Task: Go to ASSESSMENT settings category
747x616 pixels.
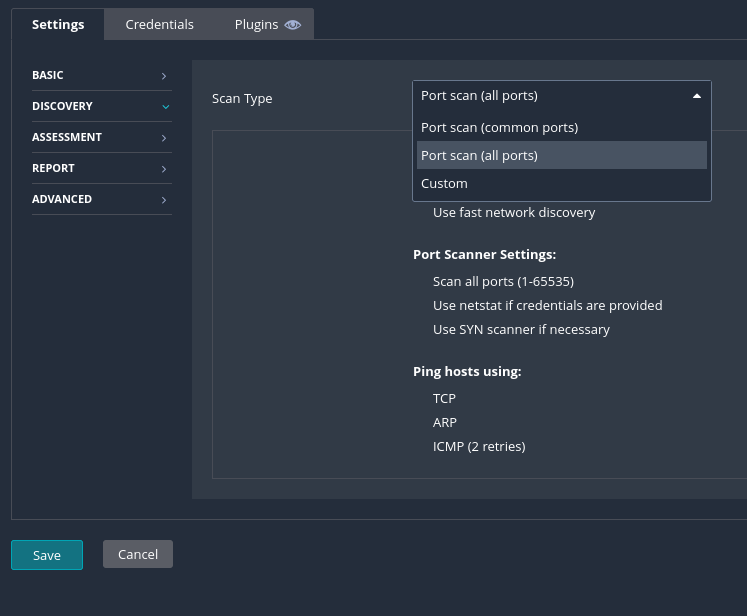Action: tap(67, 137)
